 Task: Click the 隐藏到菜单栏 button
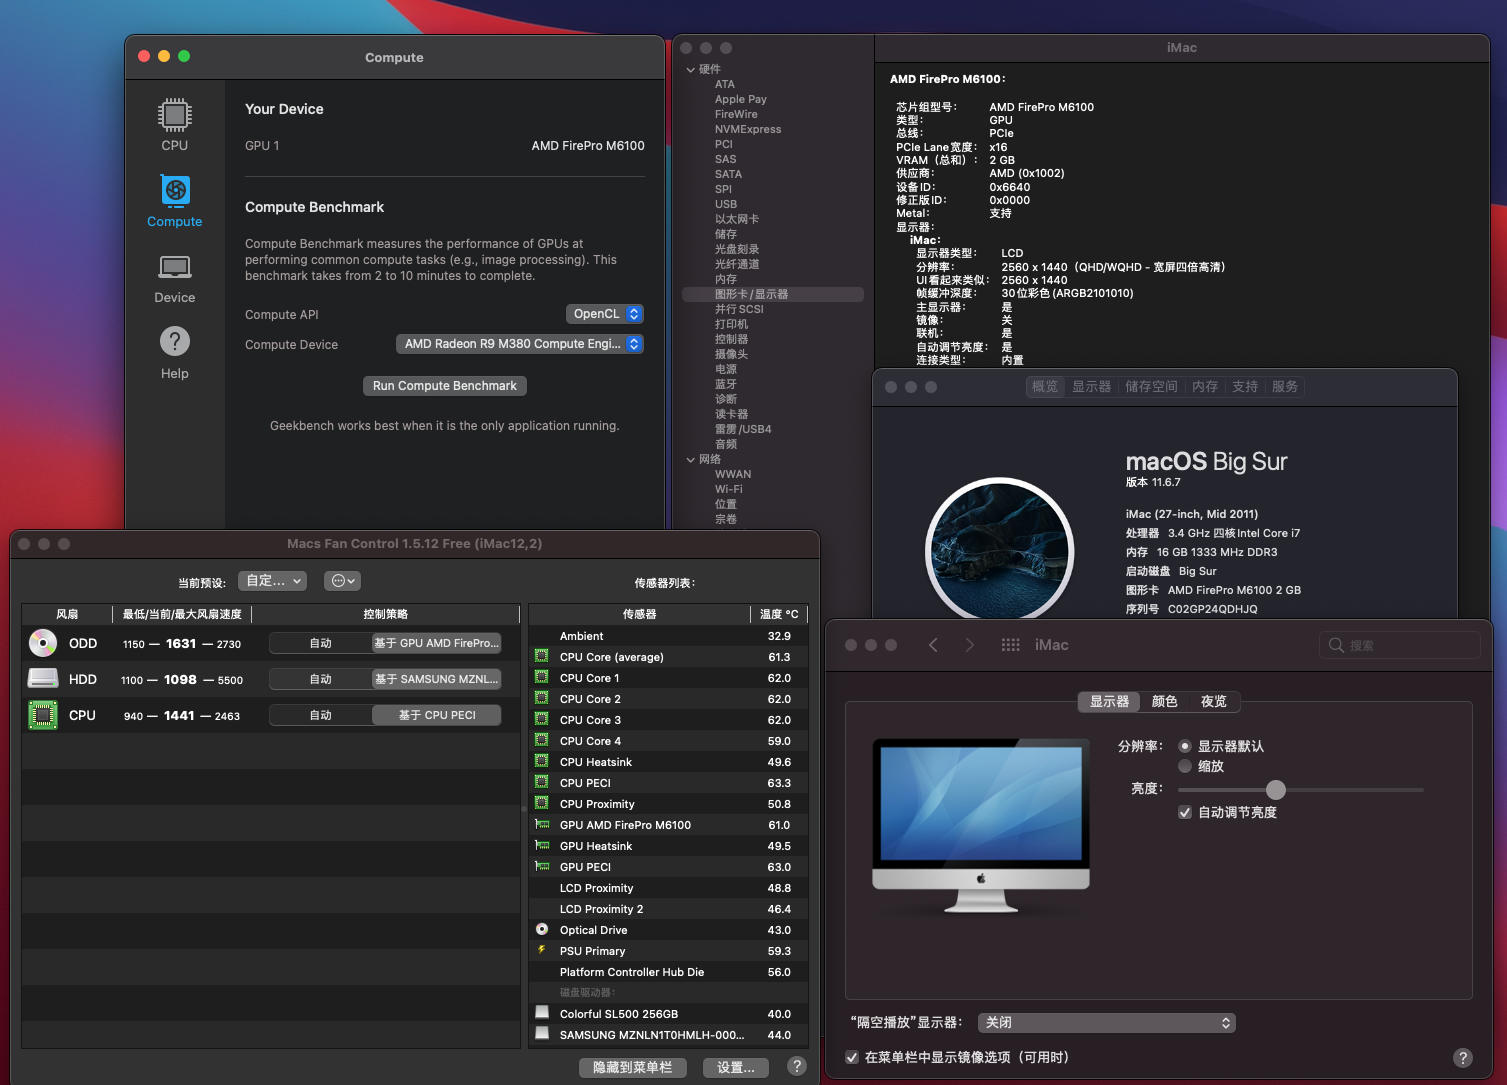[x=632, y=1067]
